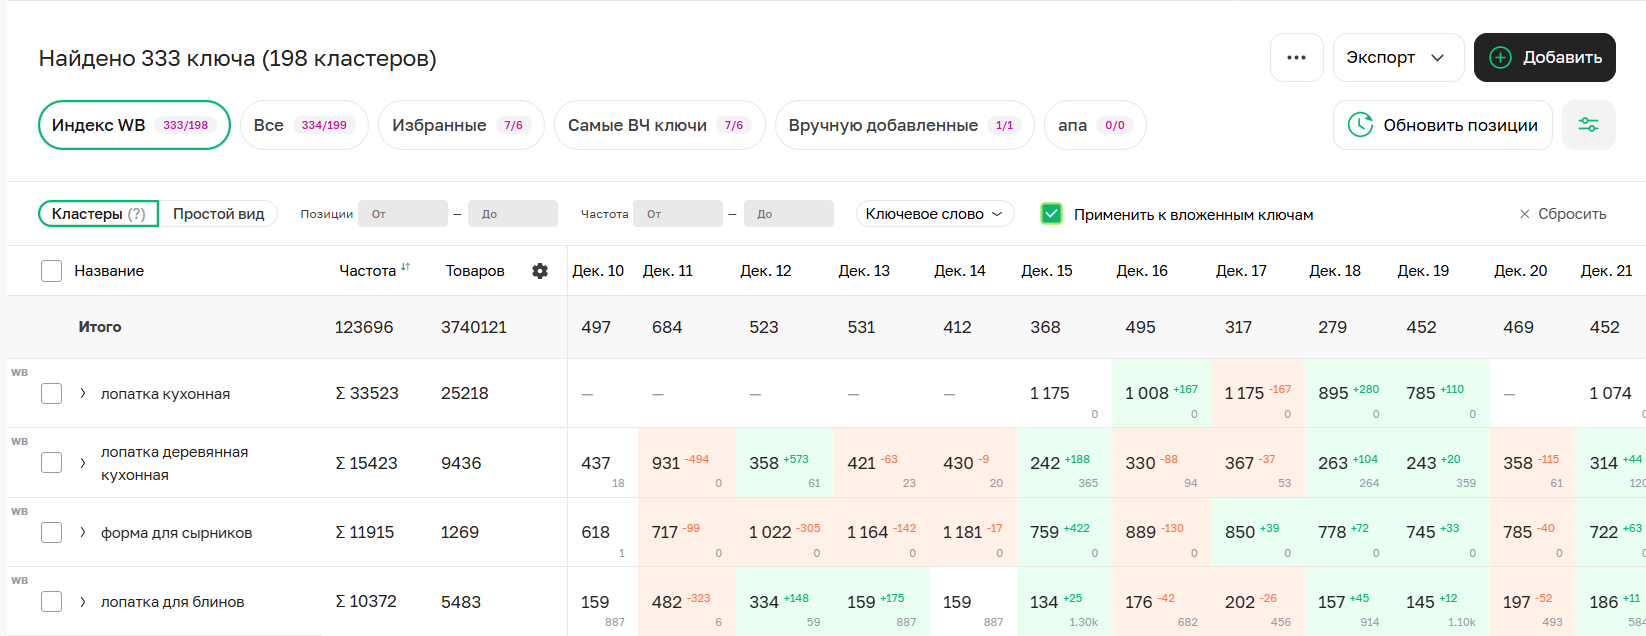This screenshot has width=1646, height=636.
Task: Open the Экспорт dropdown
Action: pos(1397,58)
